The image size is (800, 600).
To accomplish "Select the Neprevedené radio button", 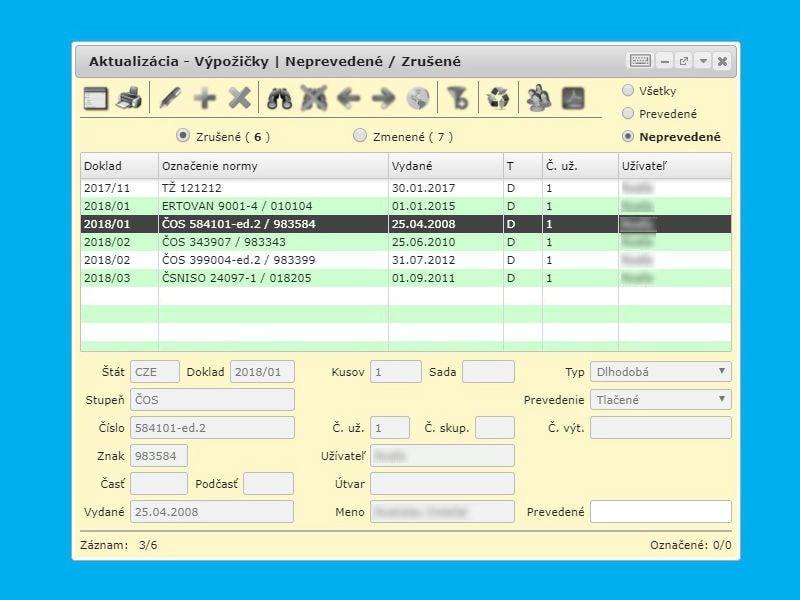I will [x=628, y=136].
